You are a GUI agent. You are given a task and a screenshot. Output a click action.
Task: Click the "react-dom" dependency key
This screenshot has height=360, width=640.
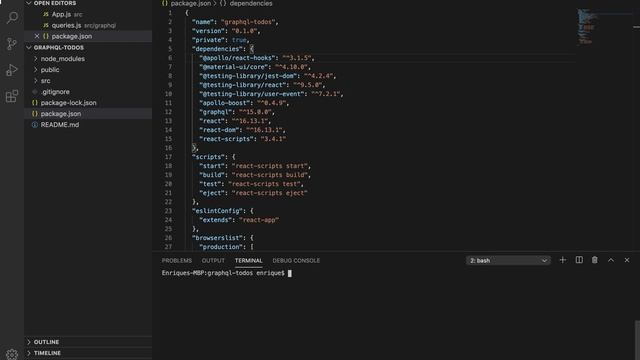(x=220, y=130)
